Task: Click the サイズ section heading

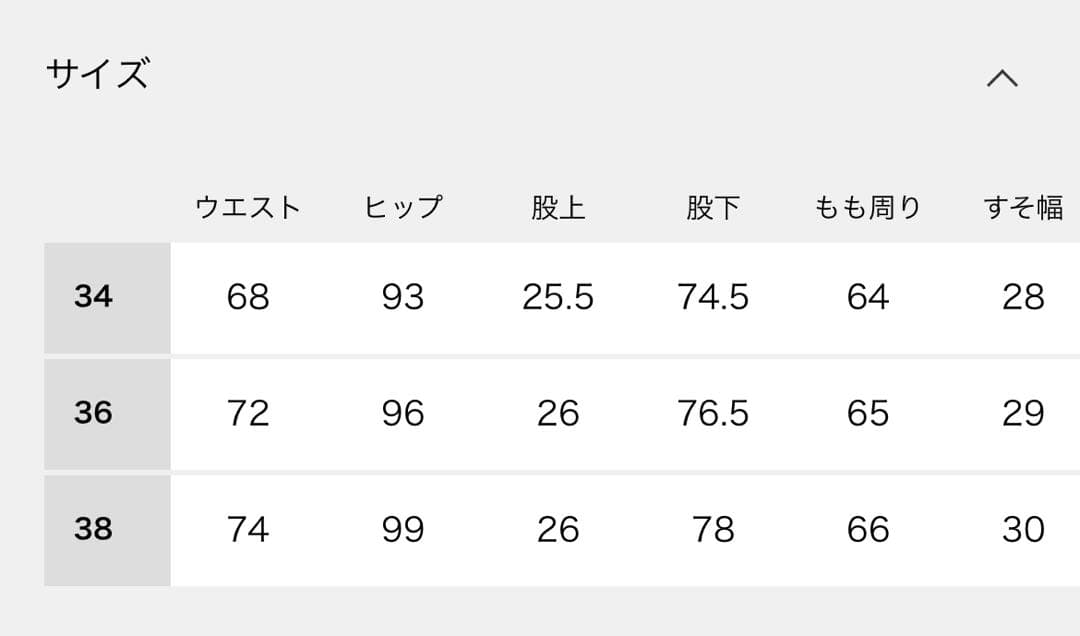Action: click(x=97, y=73)
